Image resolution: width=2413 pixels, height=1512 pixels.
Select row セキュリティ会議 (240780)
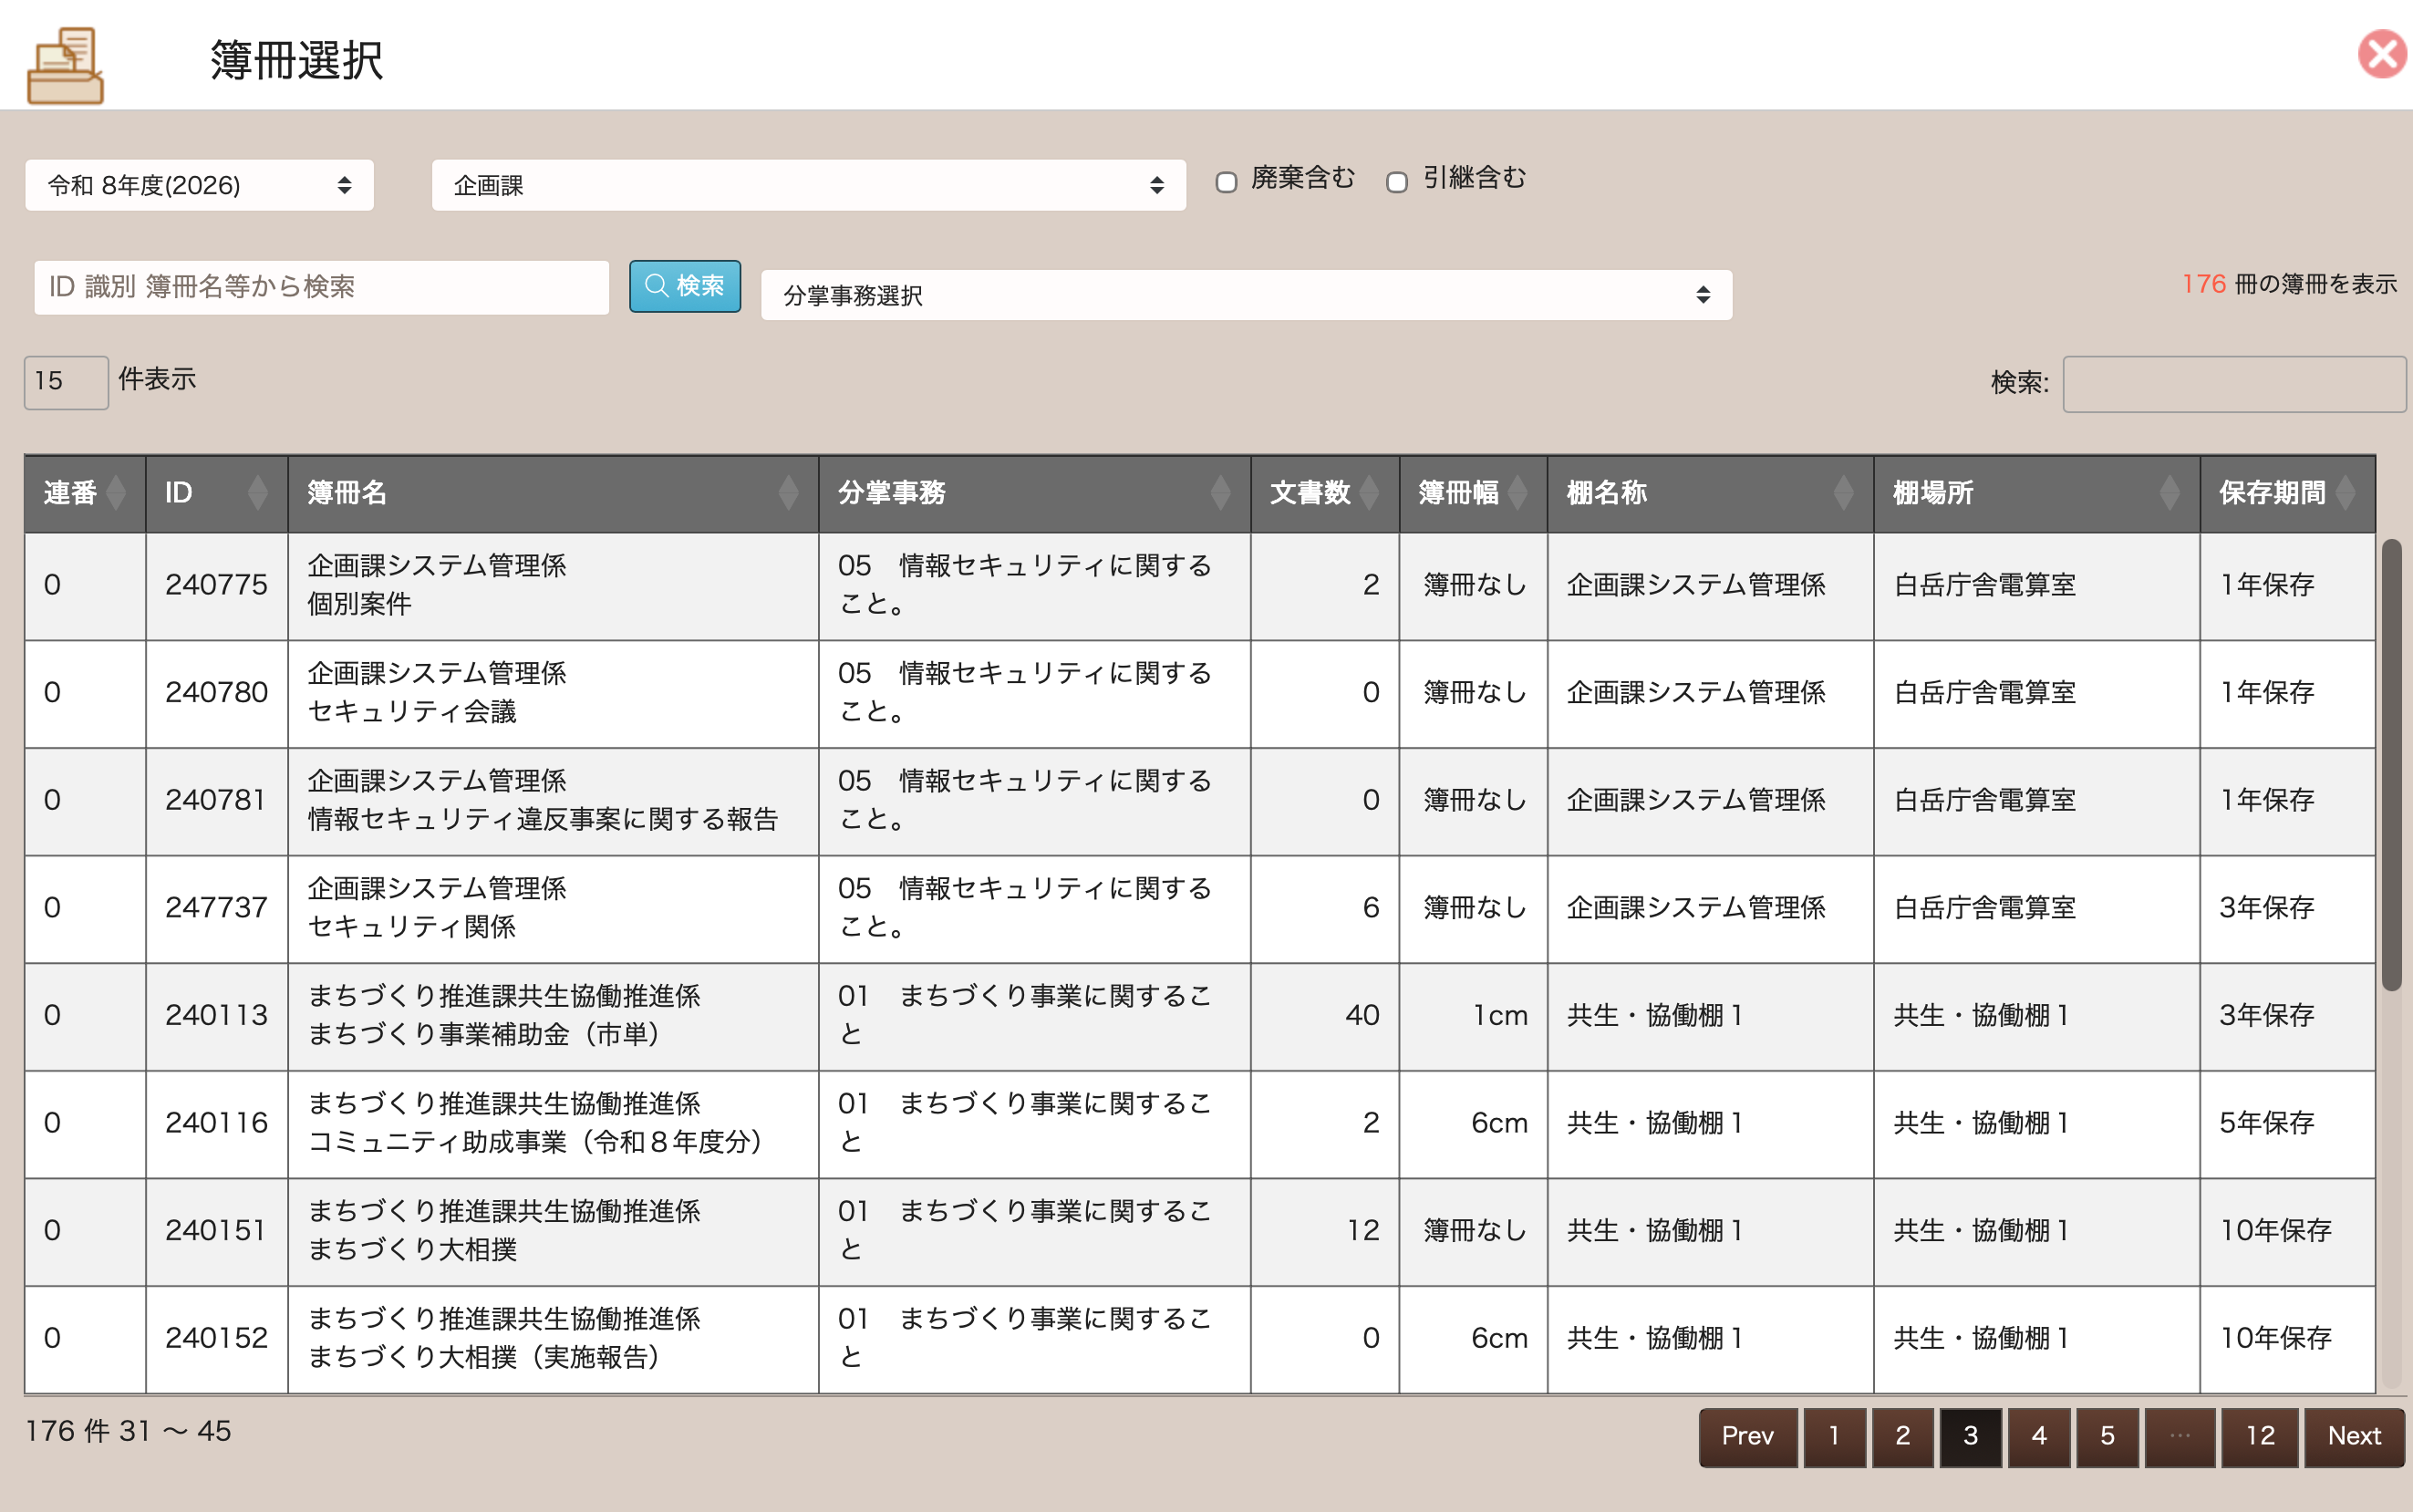tap(1199, 694)
